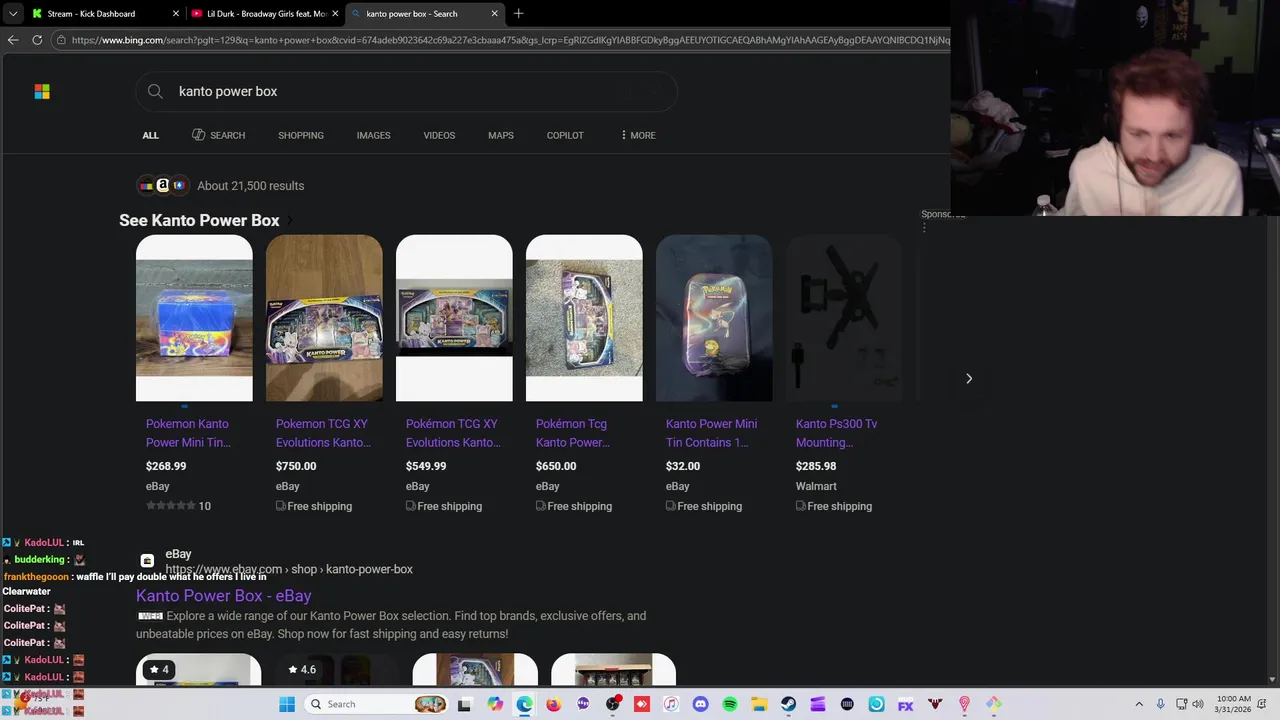
Task: Open the $32.00 Mini Tin product image
Action: pyautogui.click(x=714, y=318)
